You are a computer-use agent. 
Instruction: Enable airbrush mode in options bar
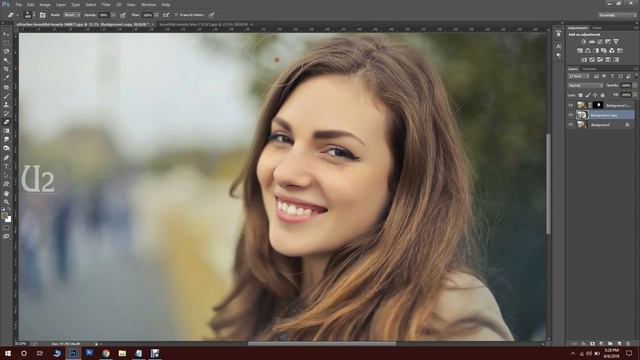coord(166,15)
